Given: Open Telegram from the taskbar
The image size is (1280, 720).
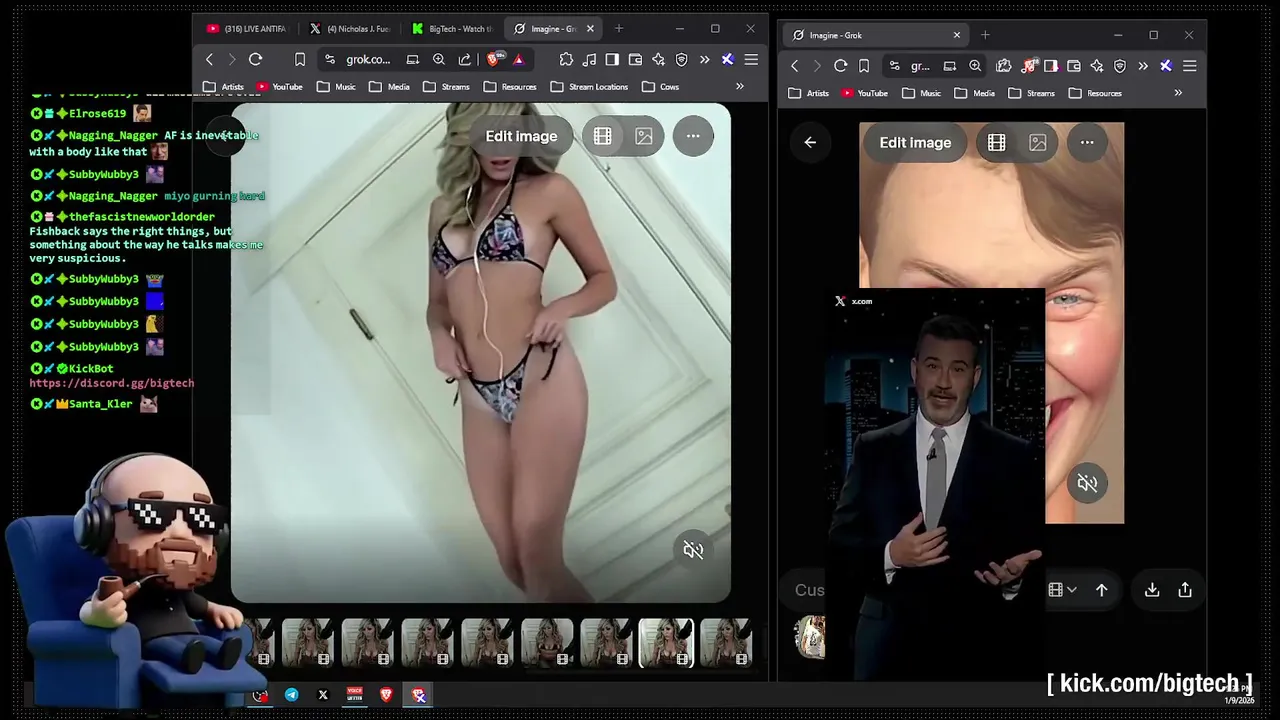Looking at the screenshot, I should click(x=291, y=695).
